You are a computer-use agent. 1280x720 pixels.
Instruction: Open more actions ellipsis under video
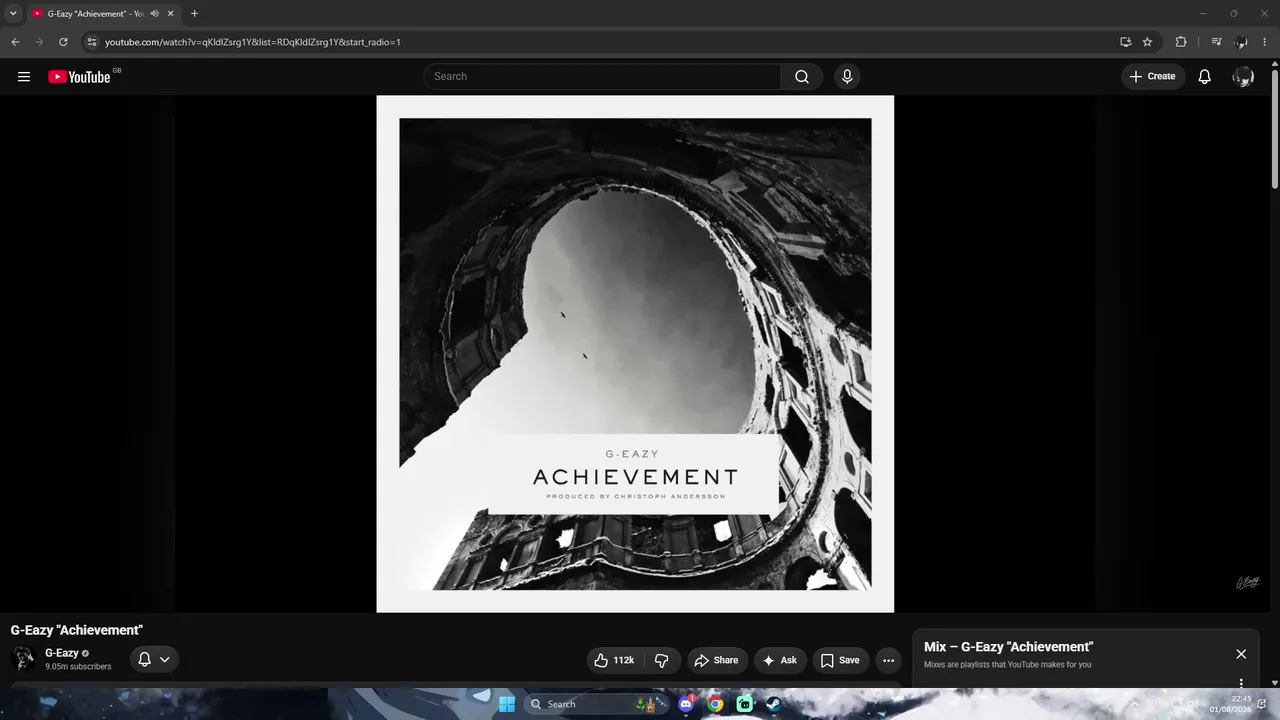pos(888,660)
